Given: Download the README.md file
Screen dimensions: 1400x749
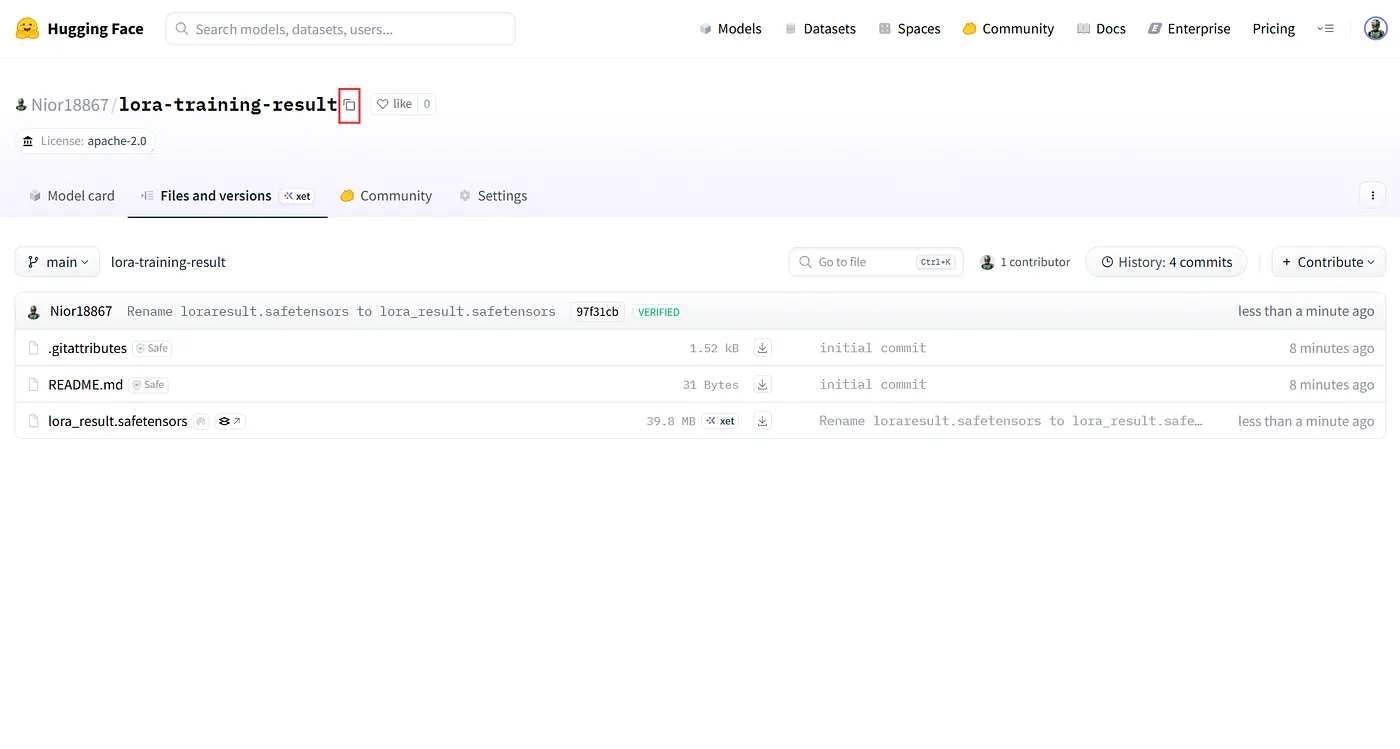Looking at the screenshot, I should [762, 384].
